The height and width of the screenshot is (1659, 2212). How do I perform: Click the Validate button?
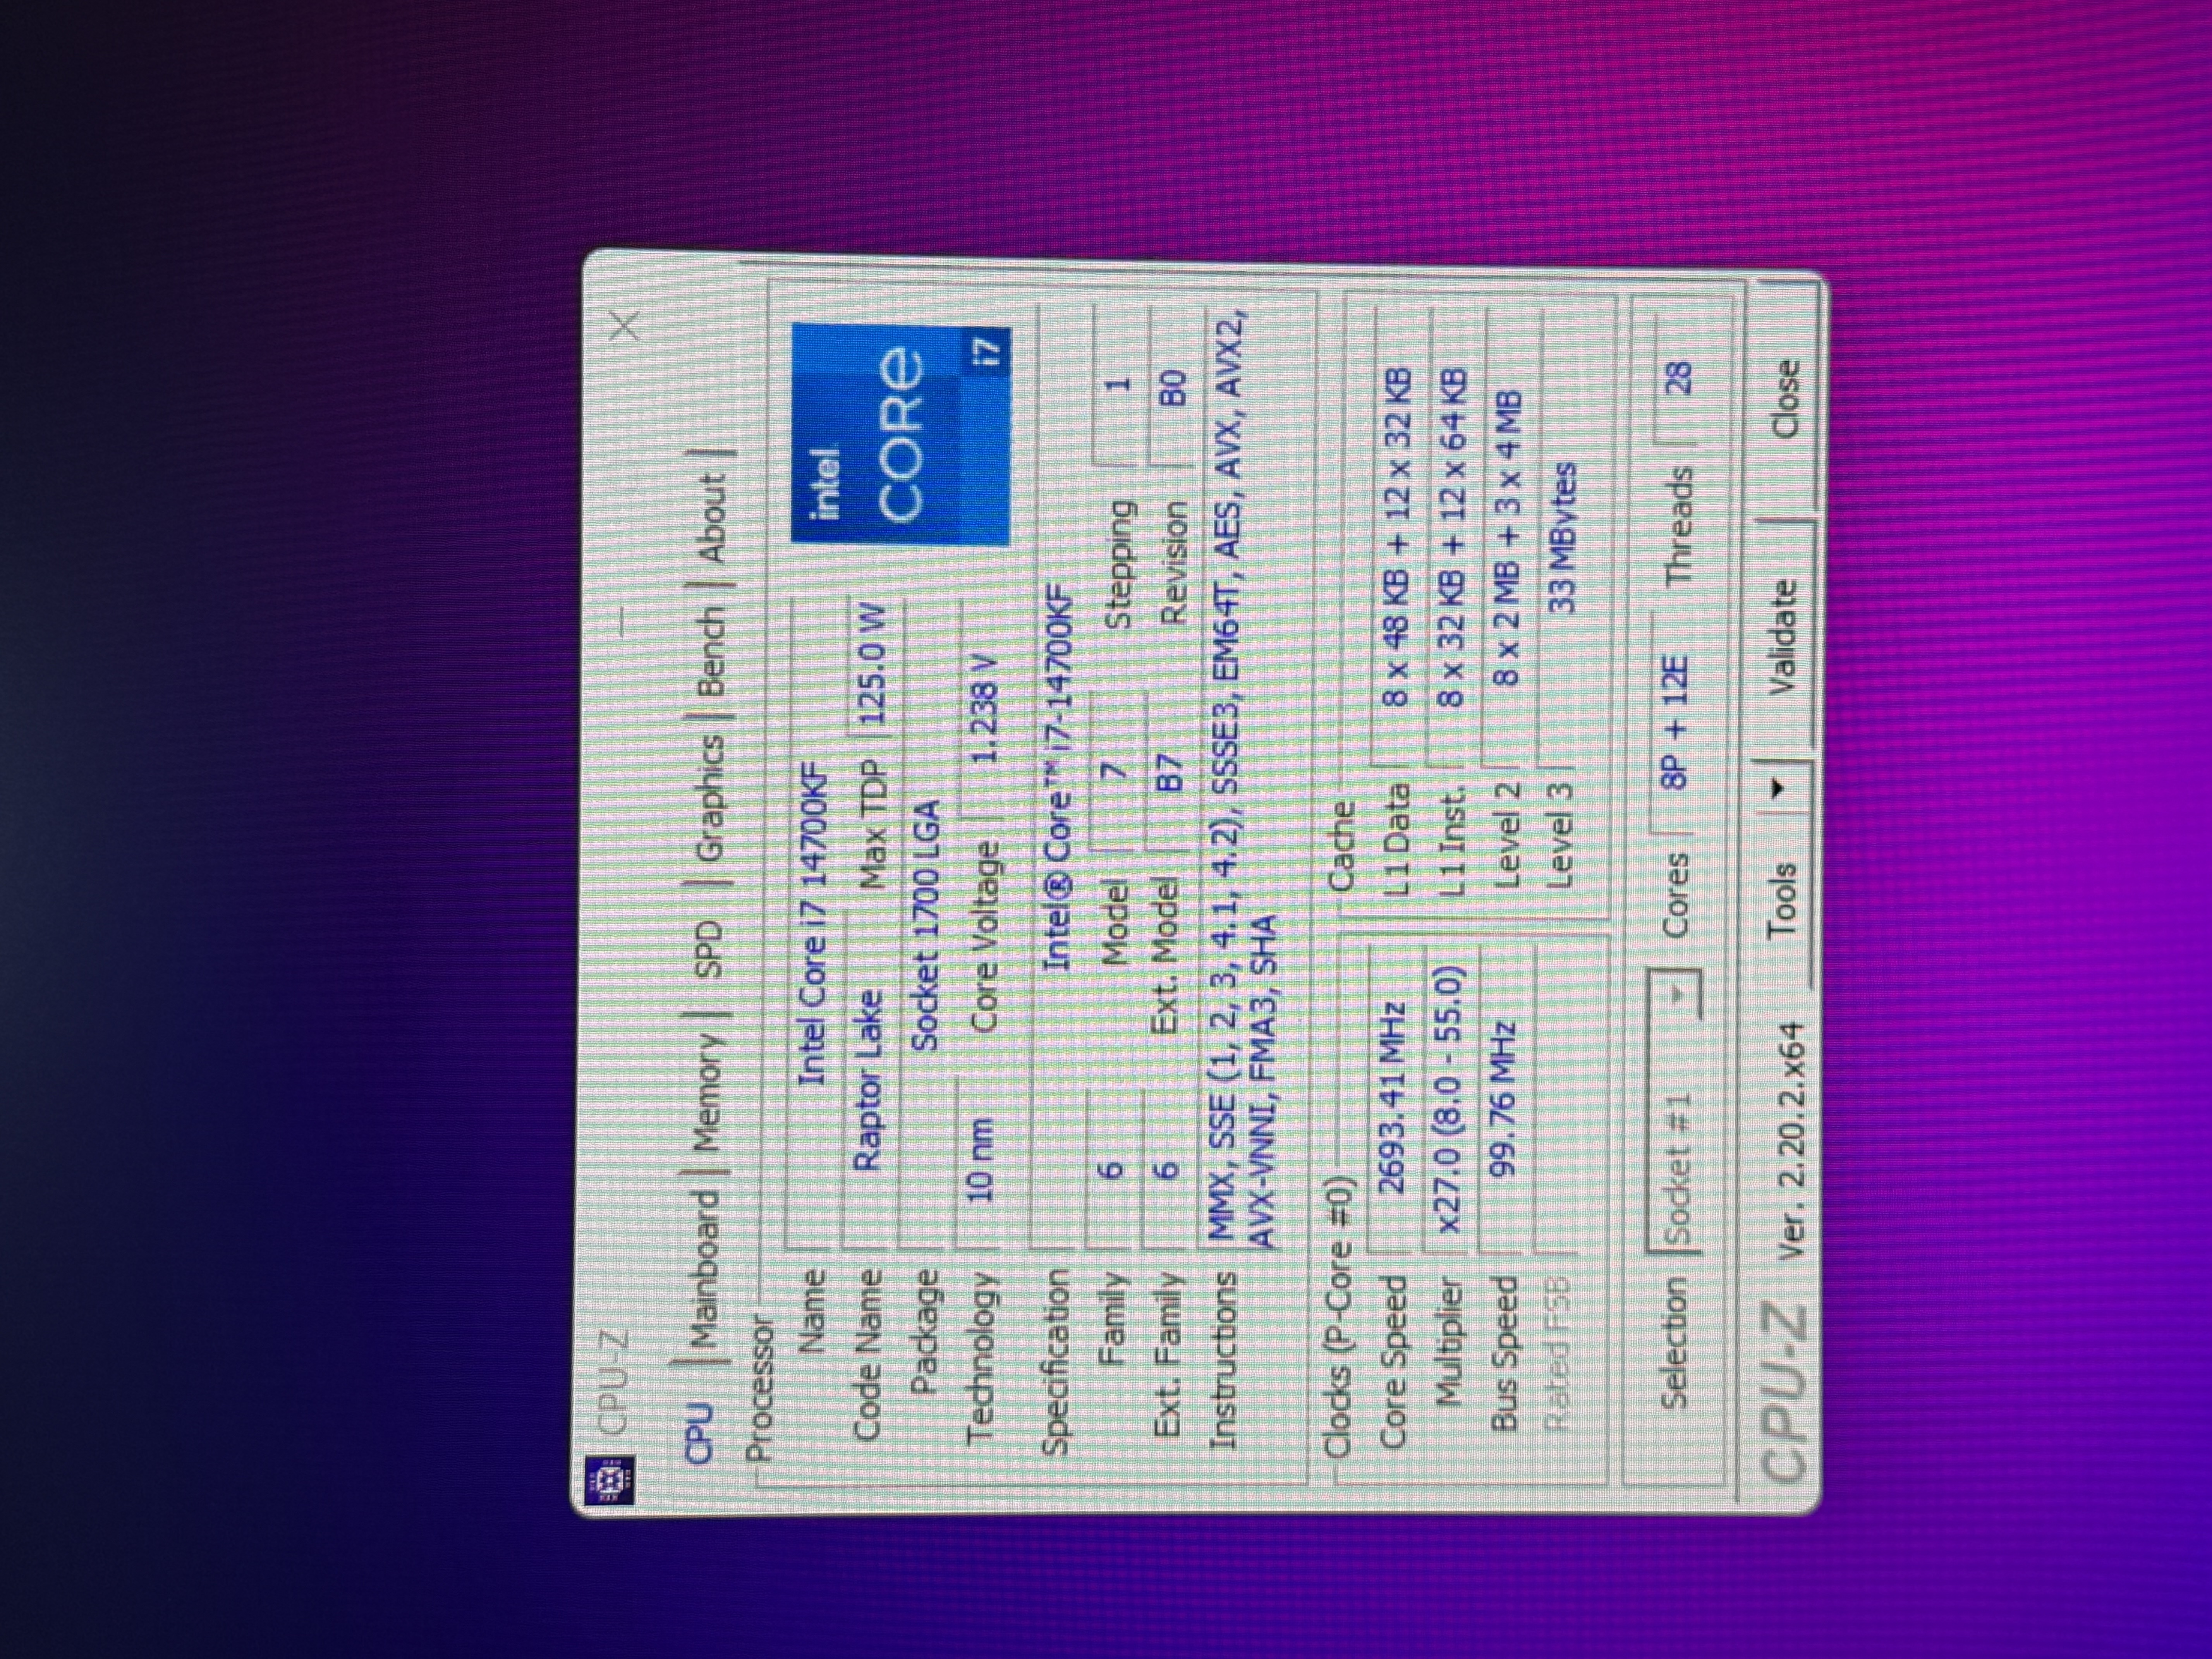[x=1785, y=637]
